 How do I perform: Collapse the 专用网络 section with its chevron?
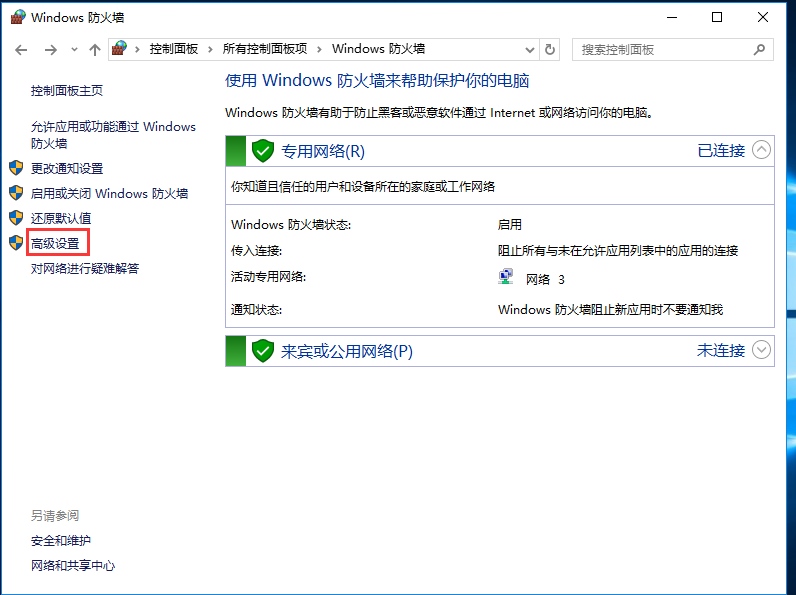tap(761, 150)
